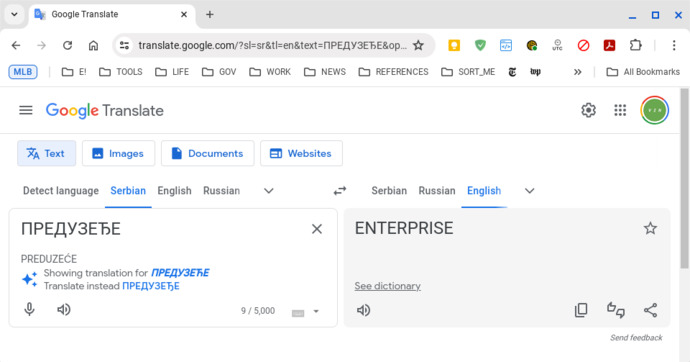Open the red blocked-circle extension
This screenshot has height=362, width=690.
click(x=584, y=45)
